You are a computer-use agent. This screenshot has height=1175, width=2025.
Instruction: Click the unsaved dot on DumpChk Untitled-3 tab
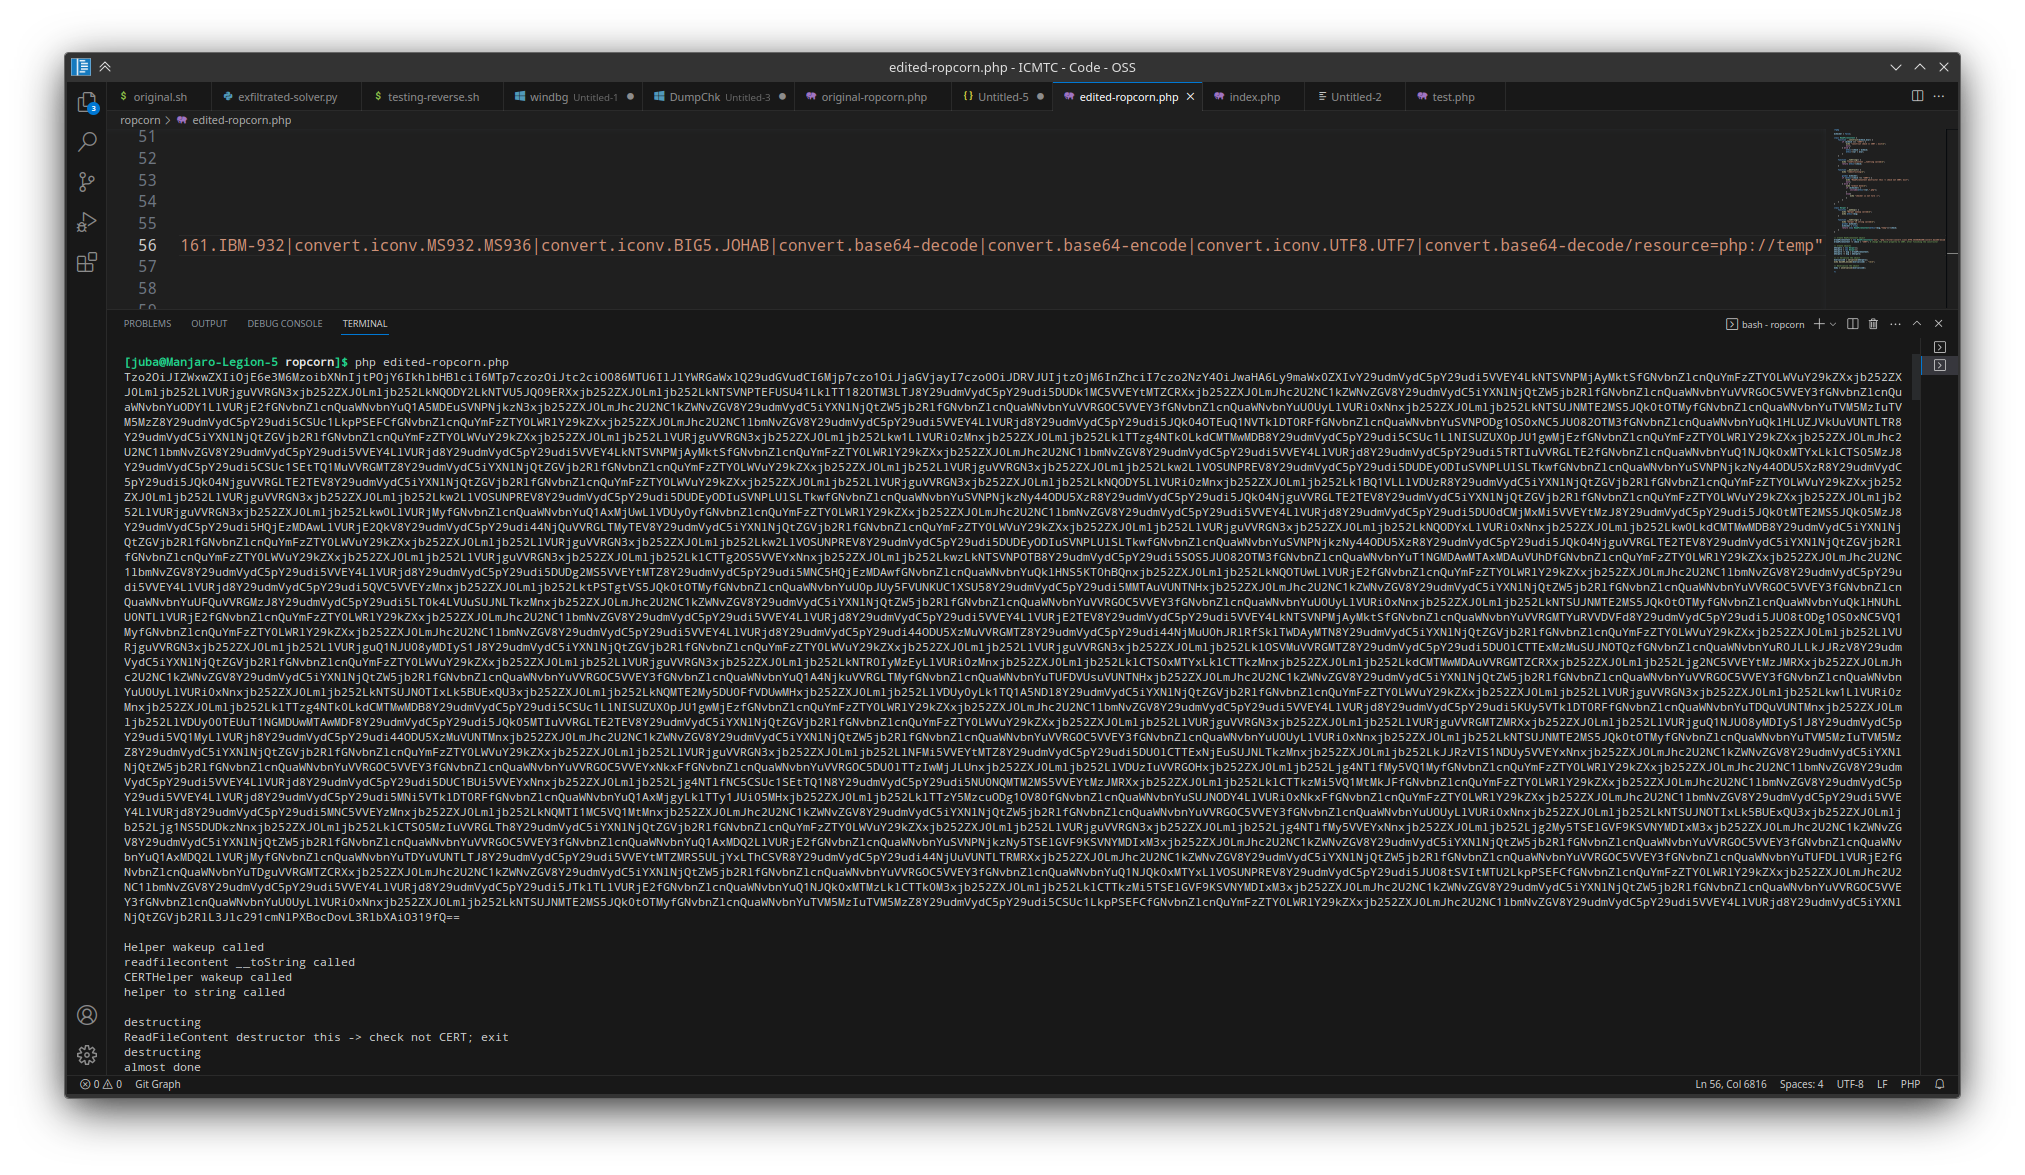click(782, 97)
